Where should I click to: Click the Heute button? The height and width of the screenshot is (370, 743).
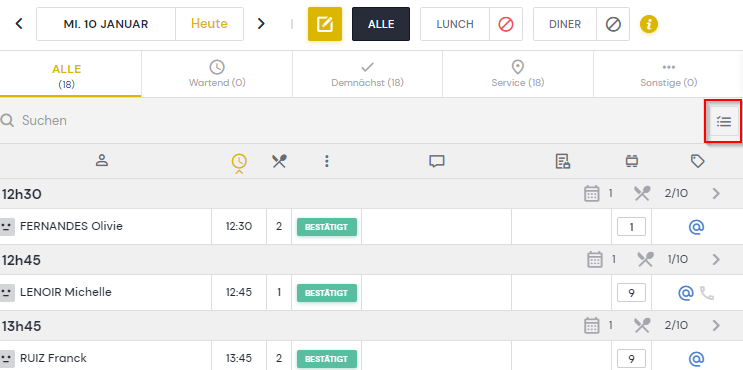pos(209,24)
